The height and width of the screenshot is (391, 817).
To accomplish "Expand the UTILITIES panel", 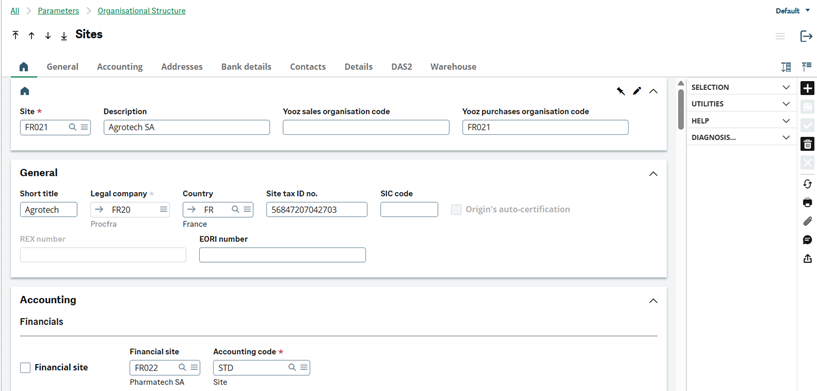I will pos(741,104).
